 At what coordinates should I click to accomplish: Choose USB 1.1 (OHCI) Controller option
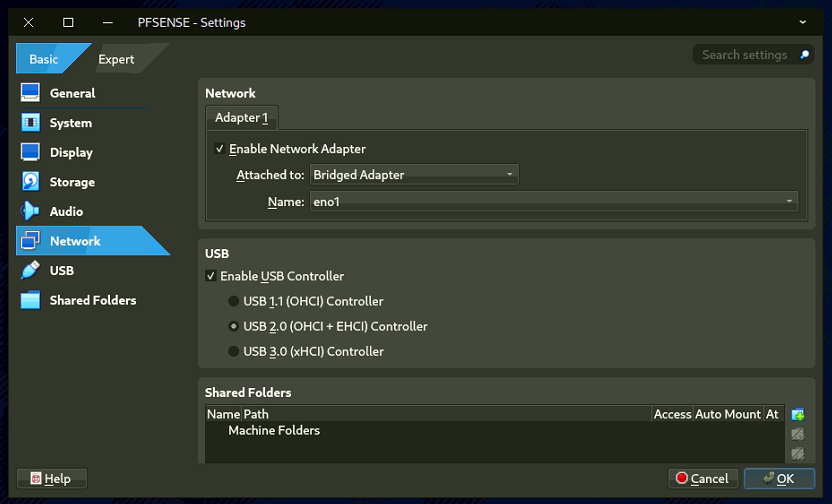(234, 301)
